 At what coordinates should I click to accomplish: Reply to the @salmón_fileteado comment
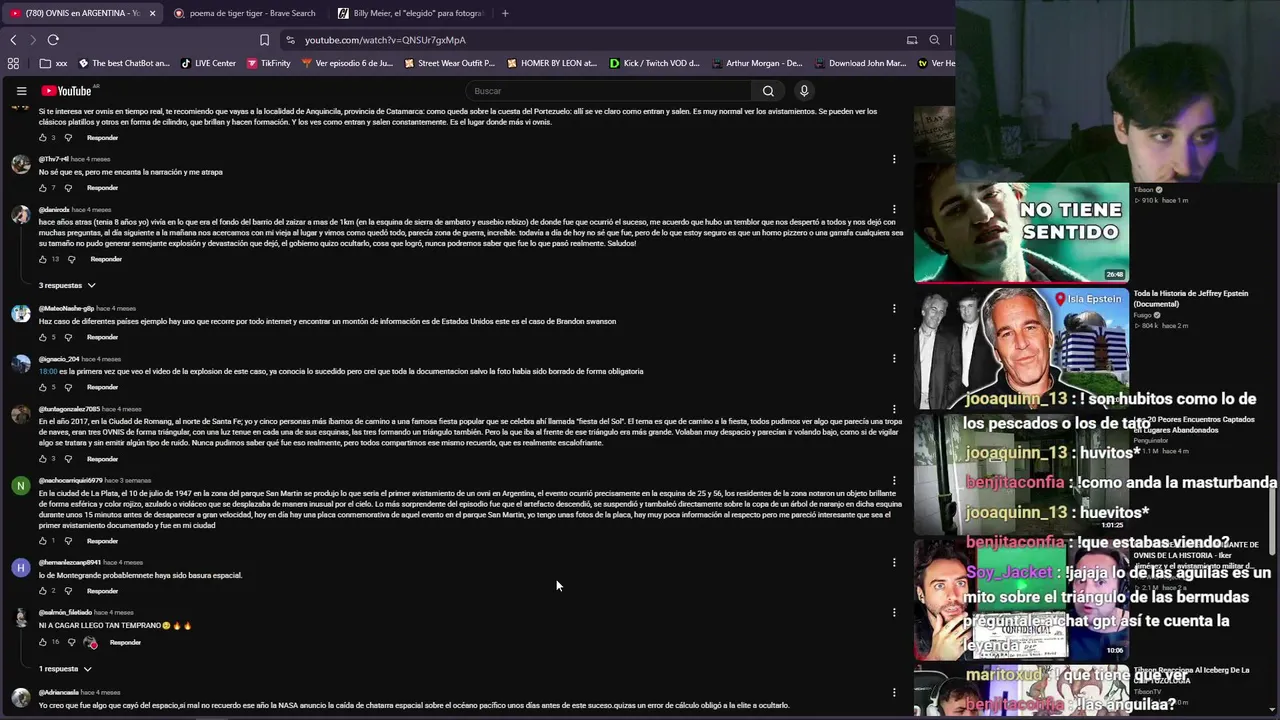125,642
